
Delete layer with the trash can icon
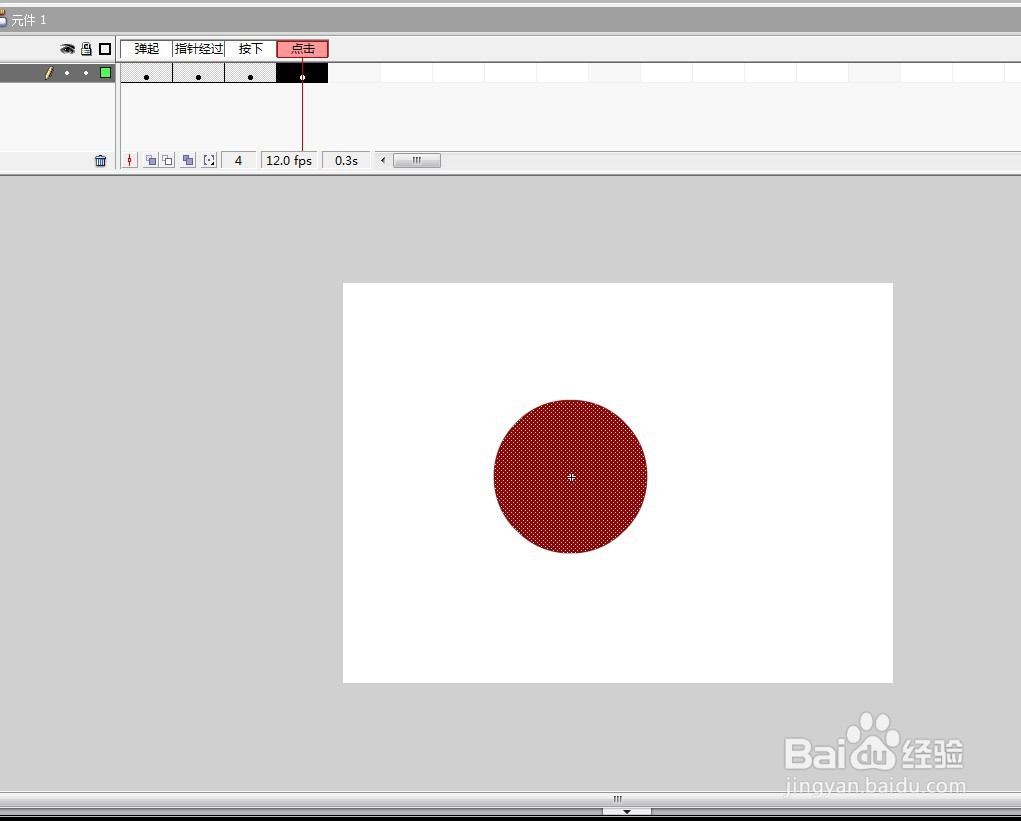[100, 160]
